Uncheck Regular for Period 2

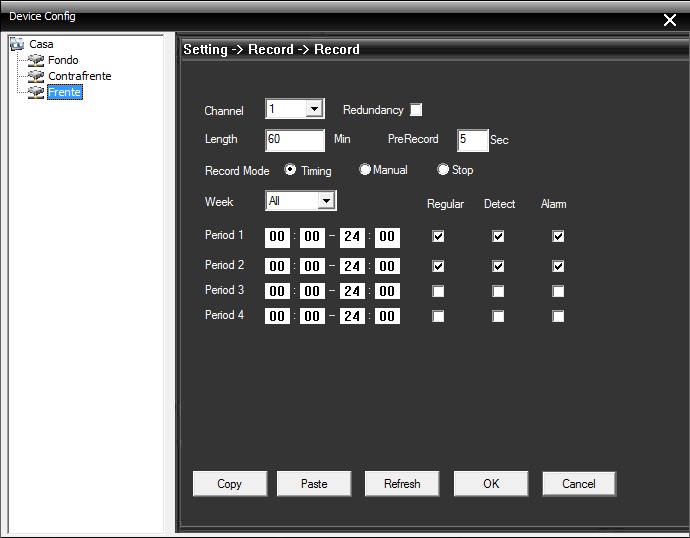pyautogui.click(x=438, y=266)
